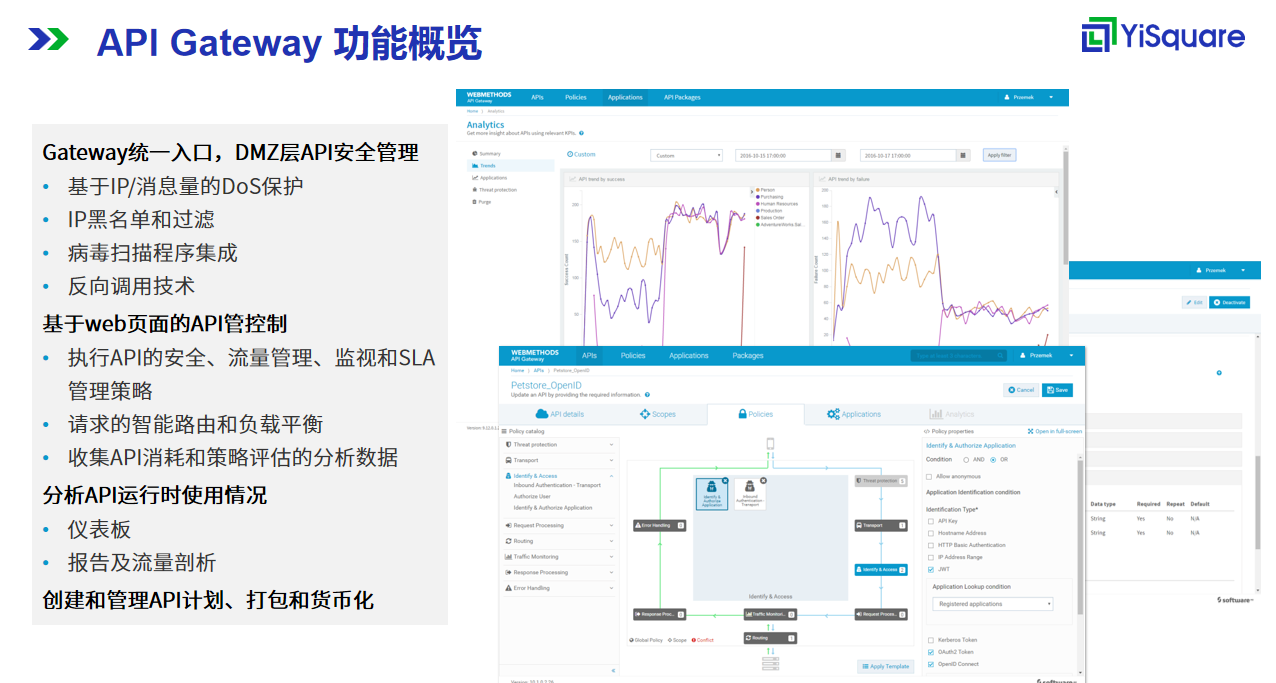Focus the 2016-10-15 17:00:00 start date field

pyautogui.click(x=783, y=155)
